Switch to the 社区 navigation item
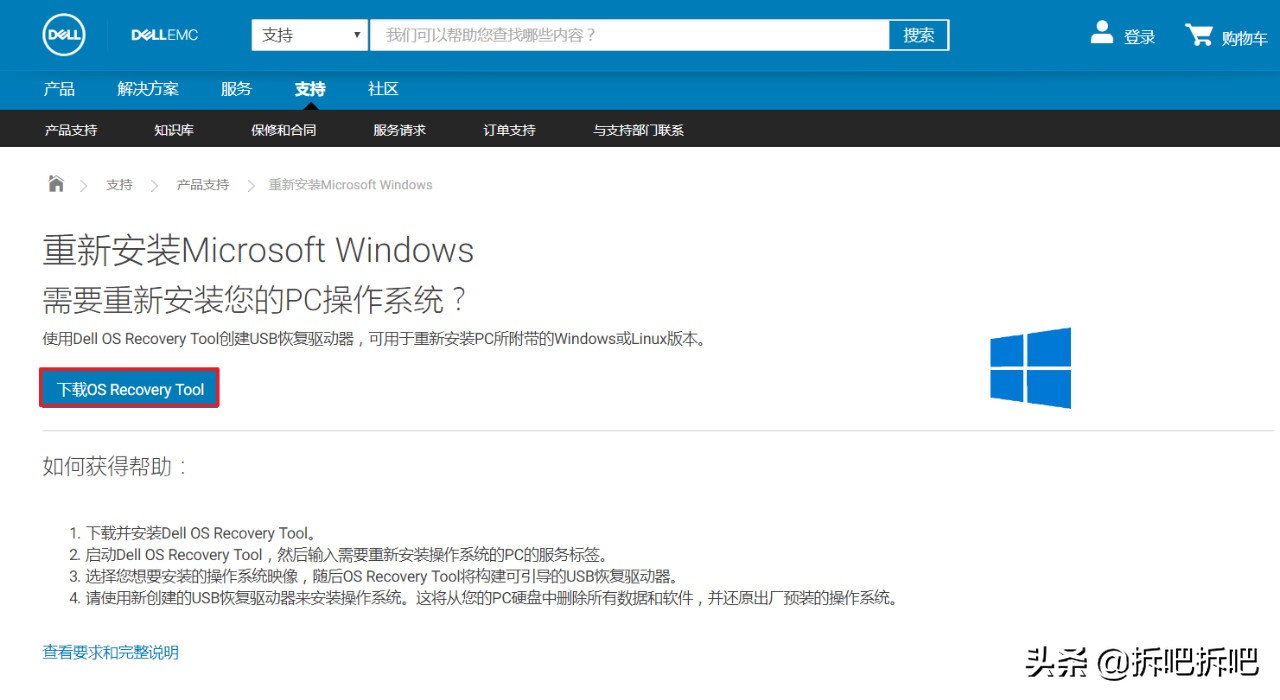This screenshot has height=700, width=1280. 382,89
